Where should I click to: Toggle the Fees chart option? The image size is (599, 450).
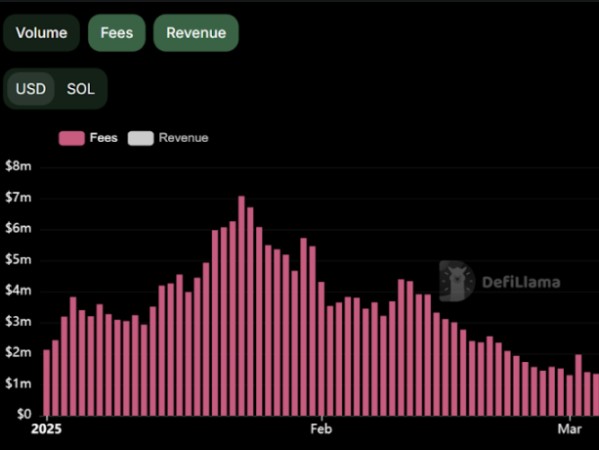click(x=117, y=33)
